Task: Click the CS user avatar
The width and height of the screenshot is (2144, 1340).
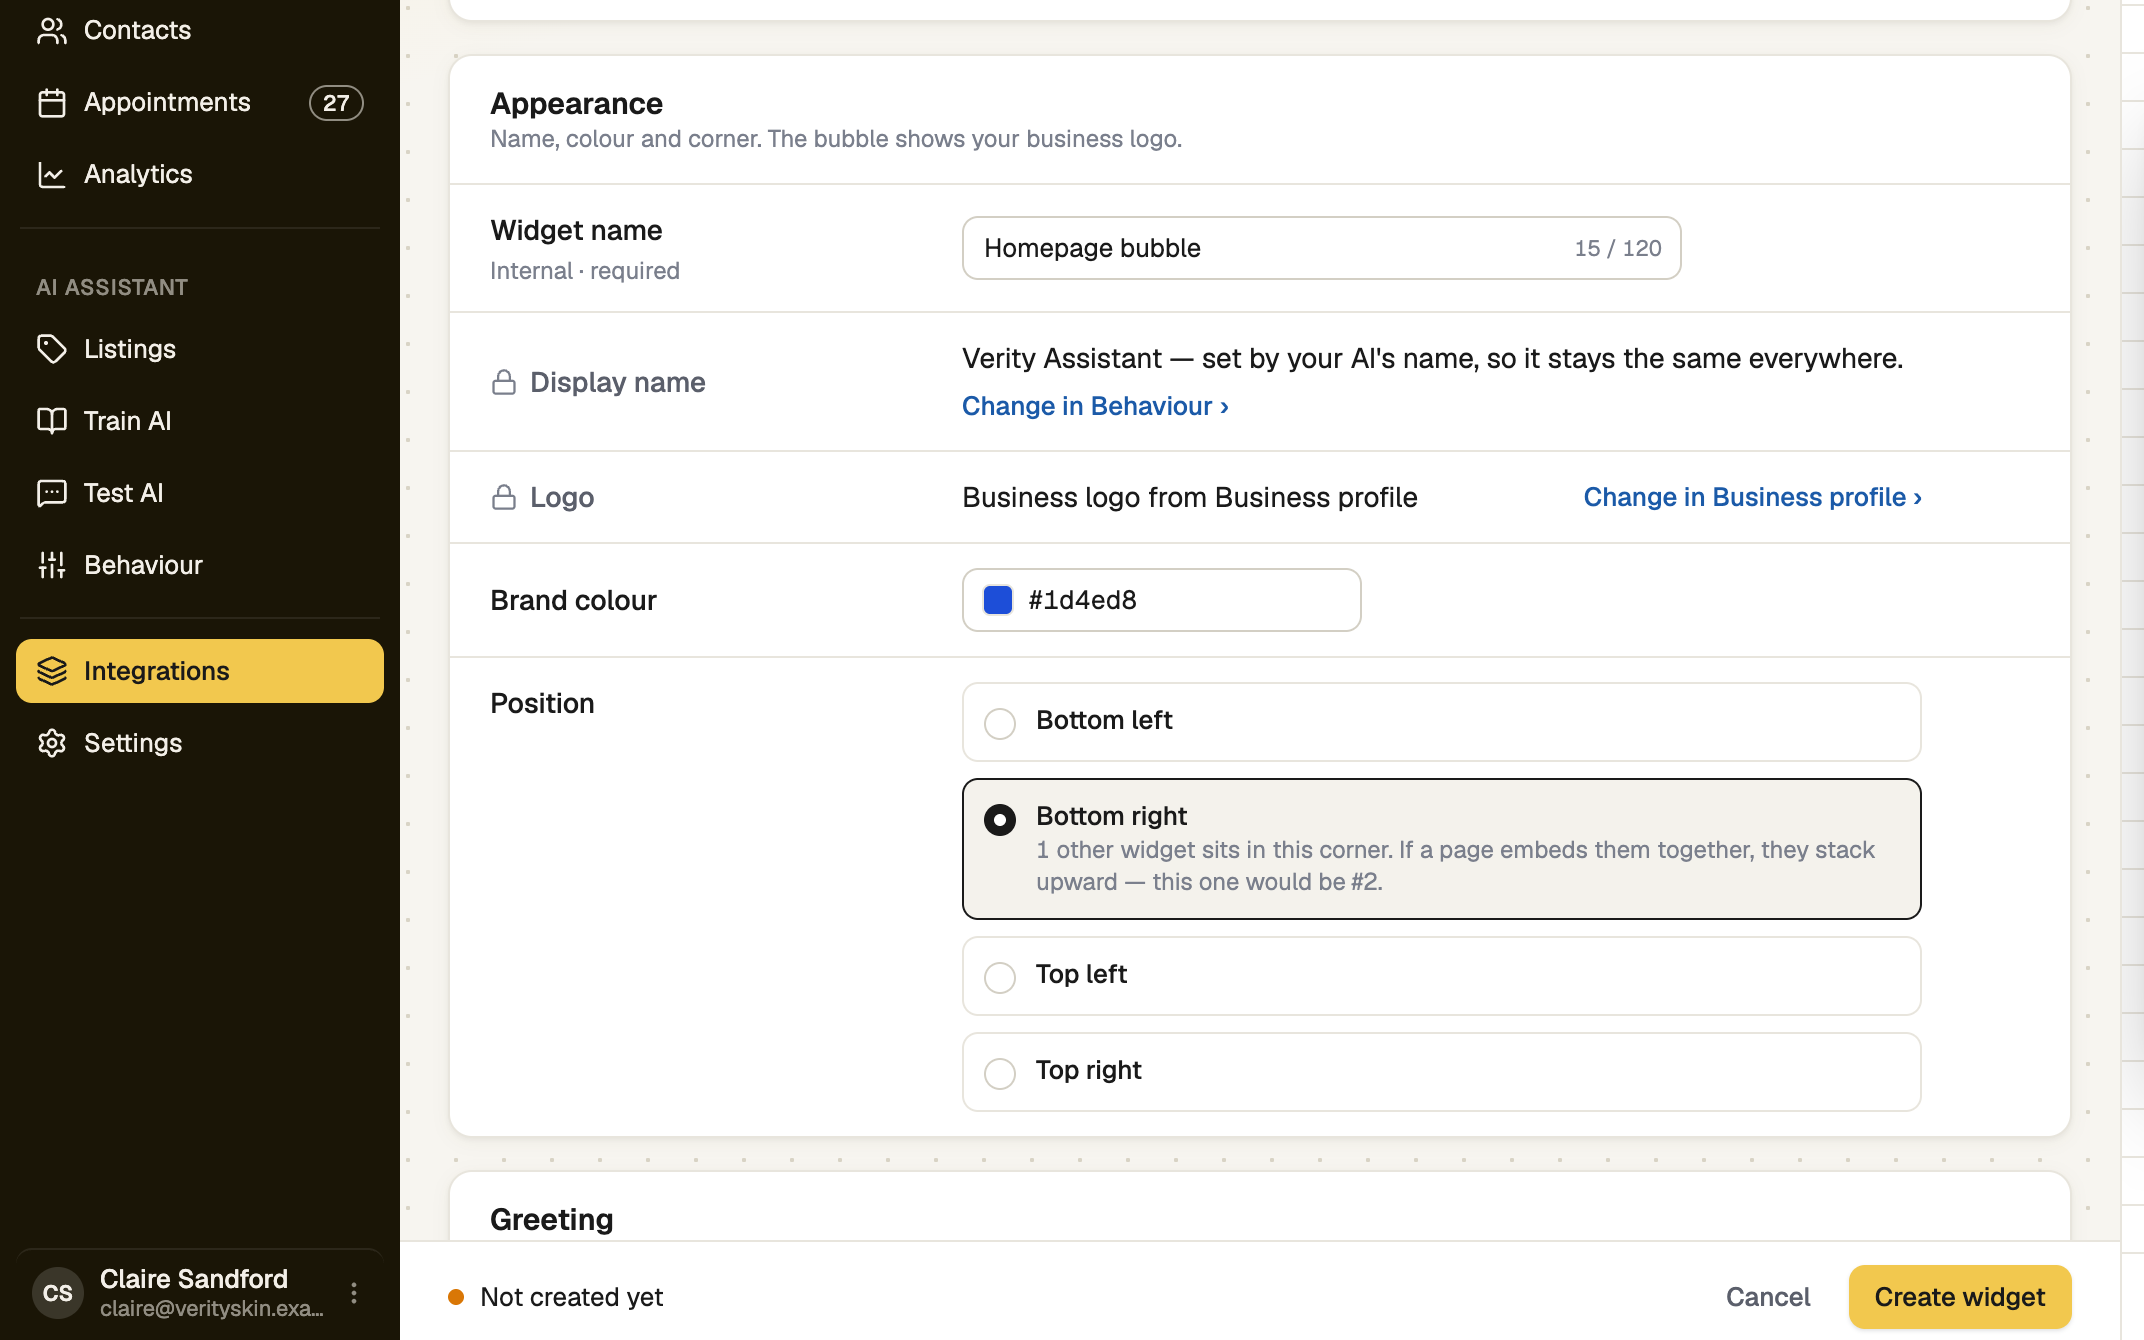Action: point(58,1293)
